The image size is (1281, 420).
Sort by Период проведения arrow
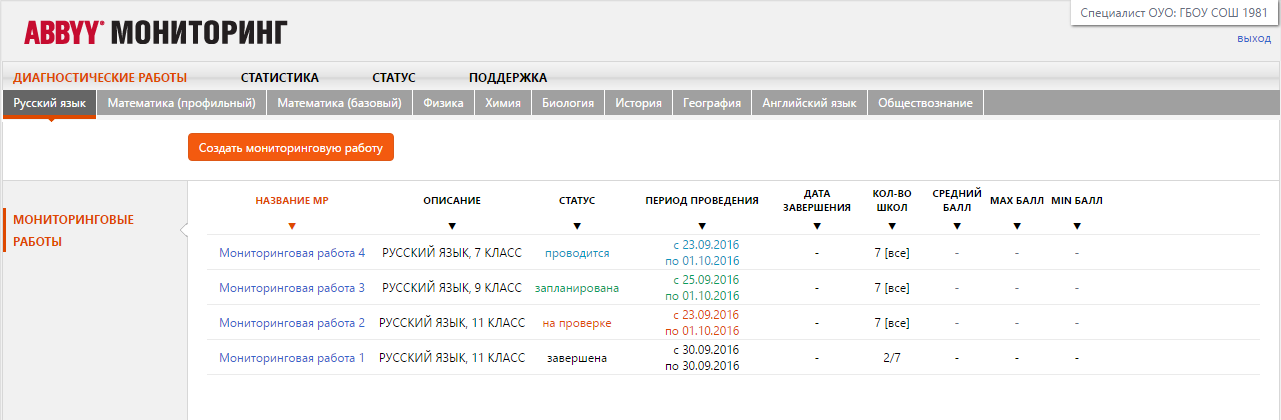point(702,226)
